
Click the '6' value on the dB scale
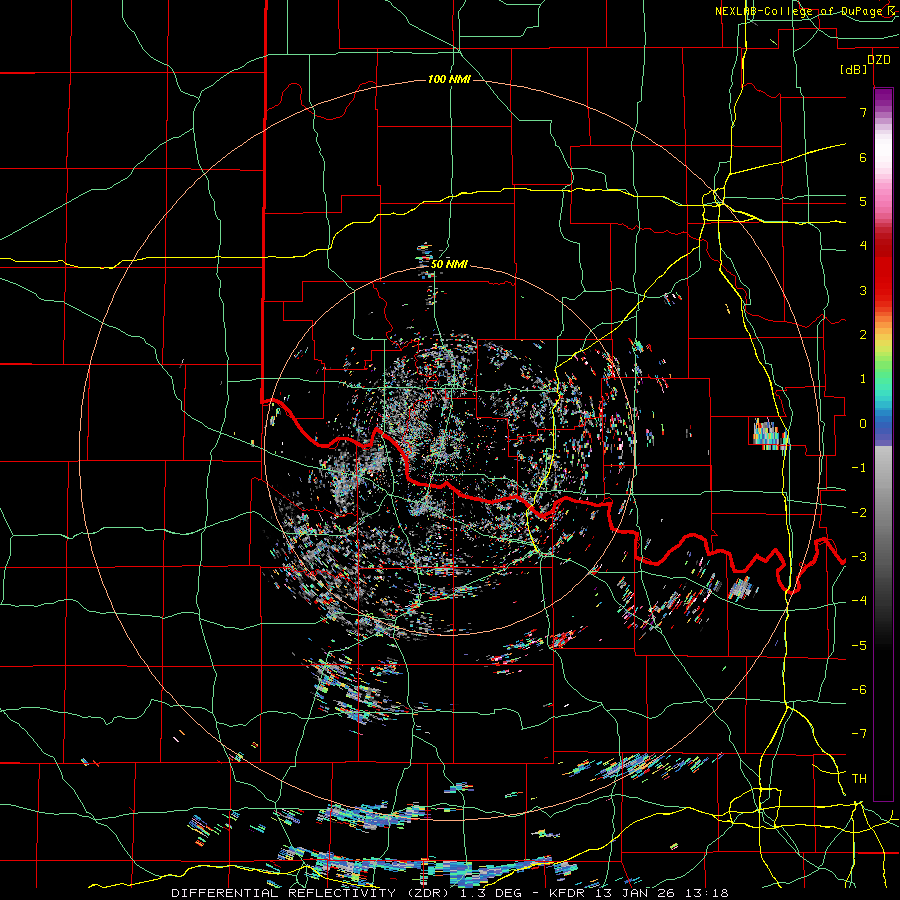coord(863,157)
